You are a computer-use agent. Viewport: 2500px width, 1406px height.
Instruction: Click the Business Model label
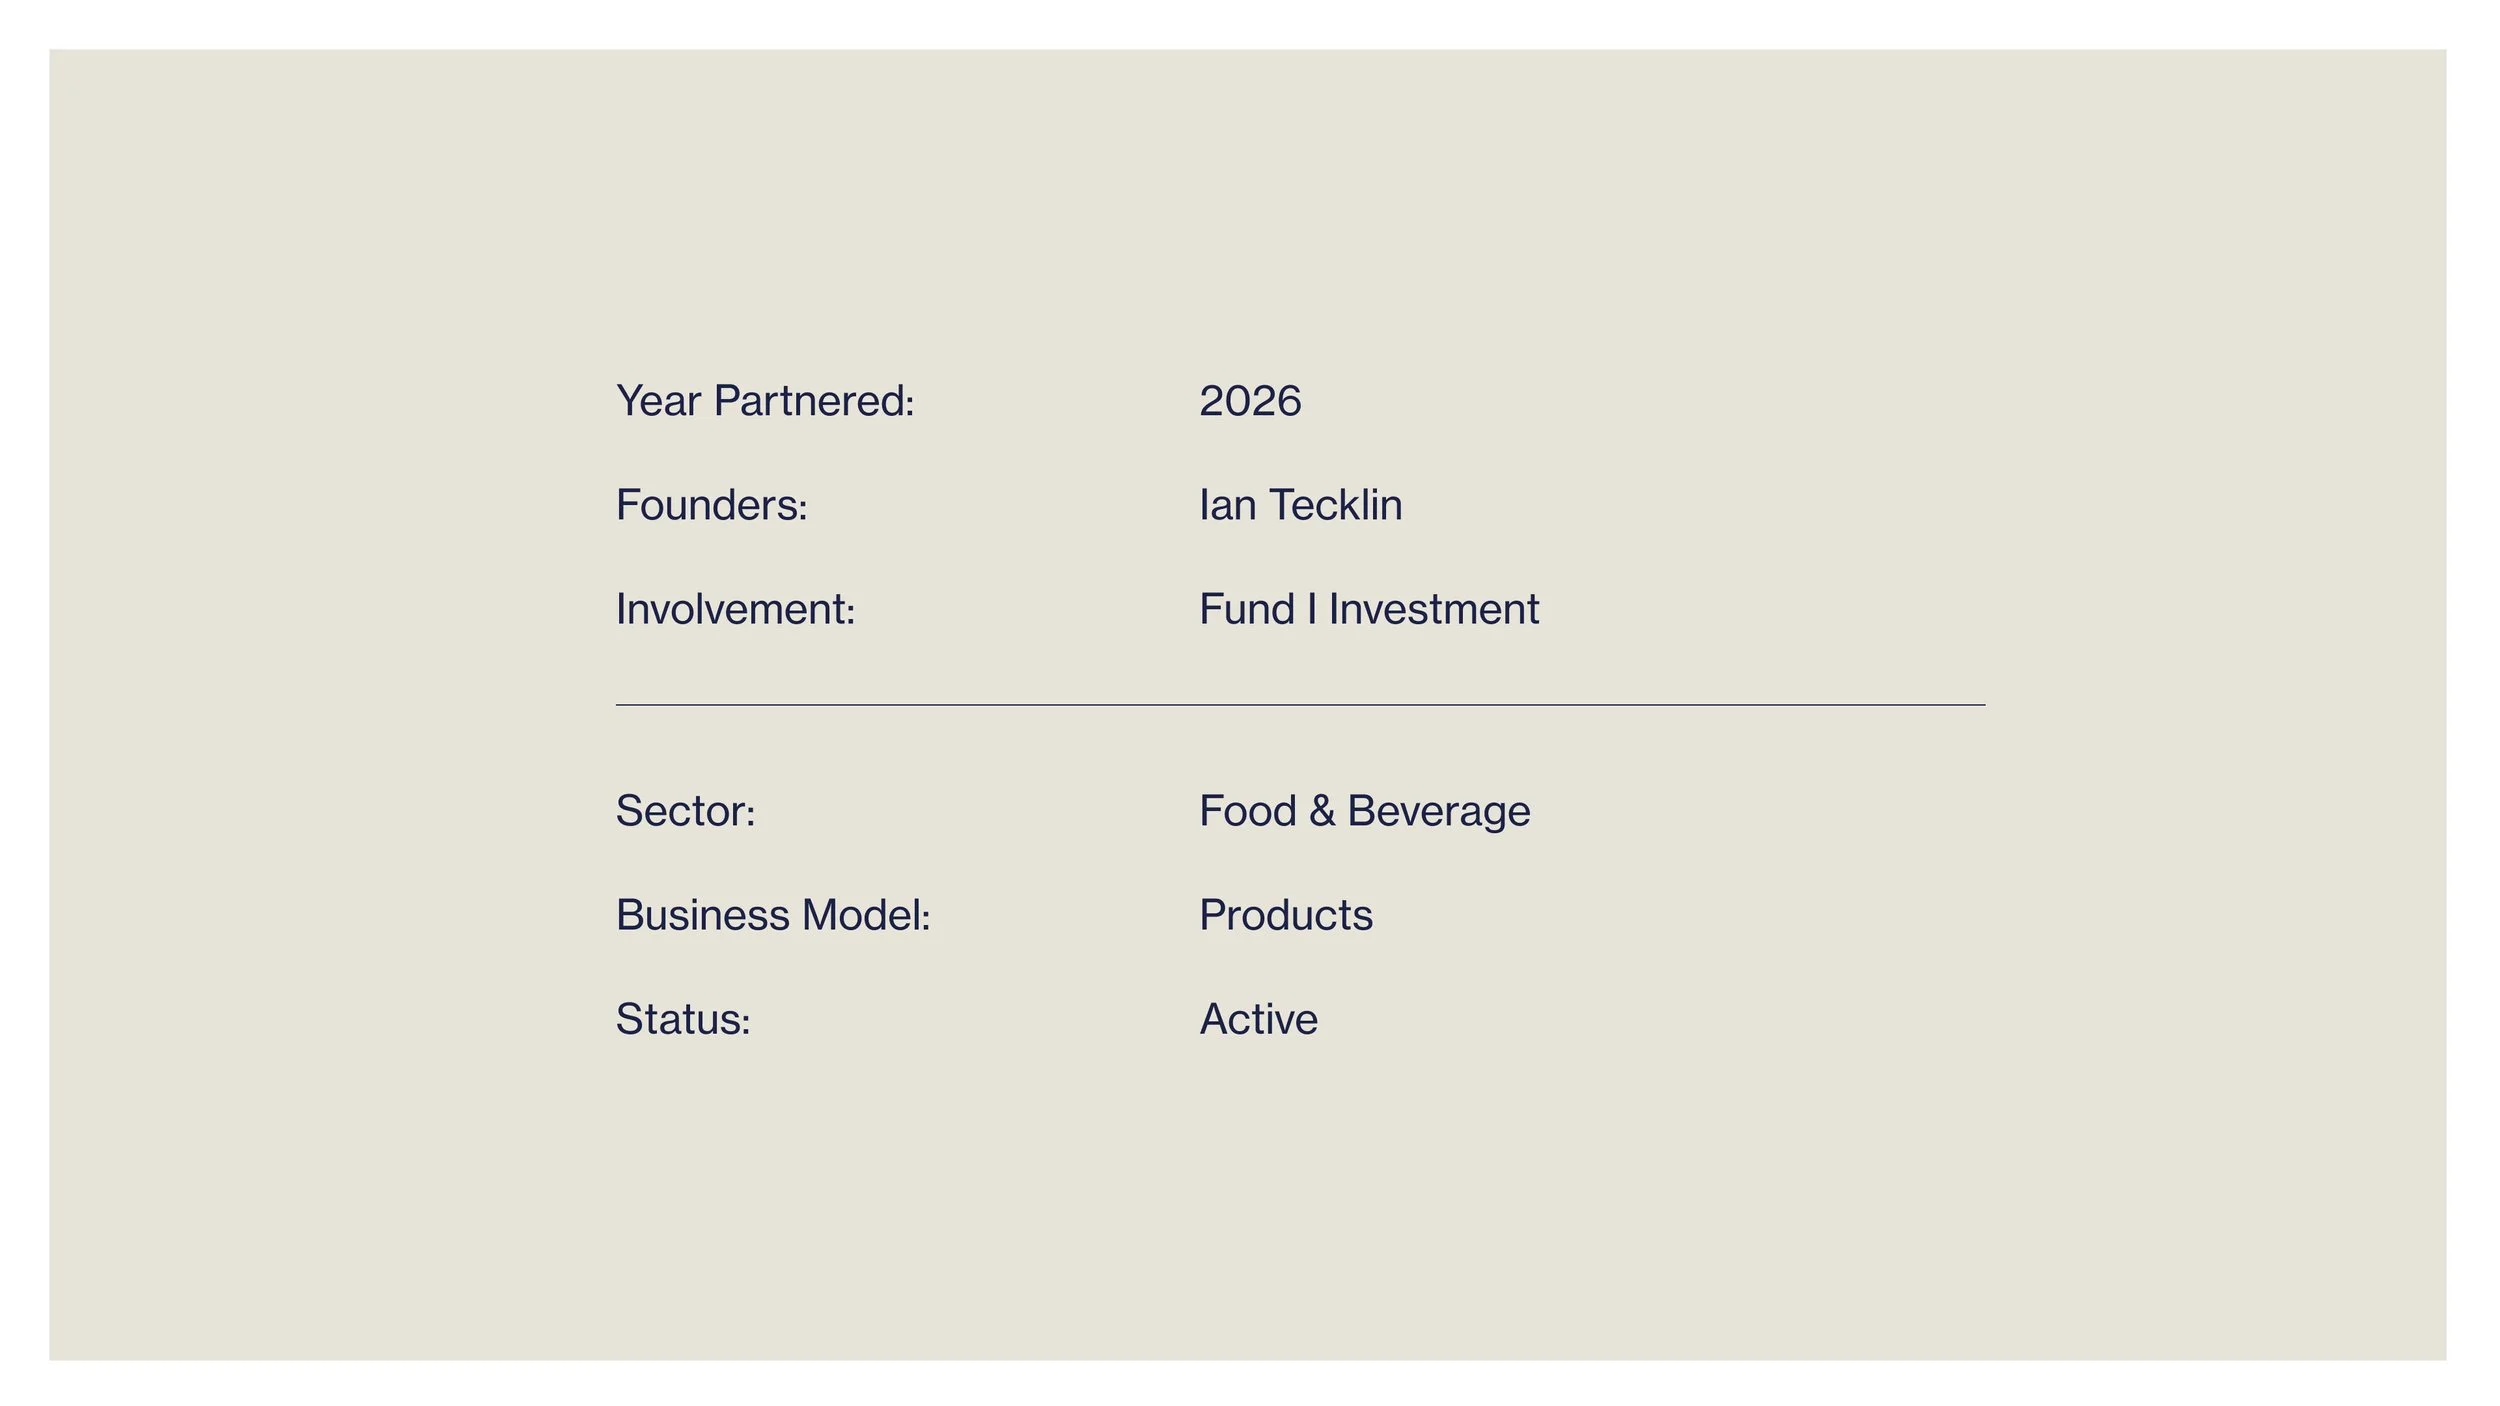point(773,915)
